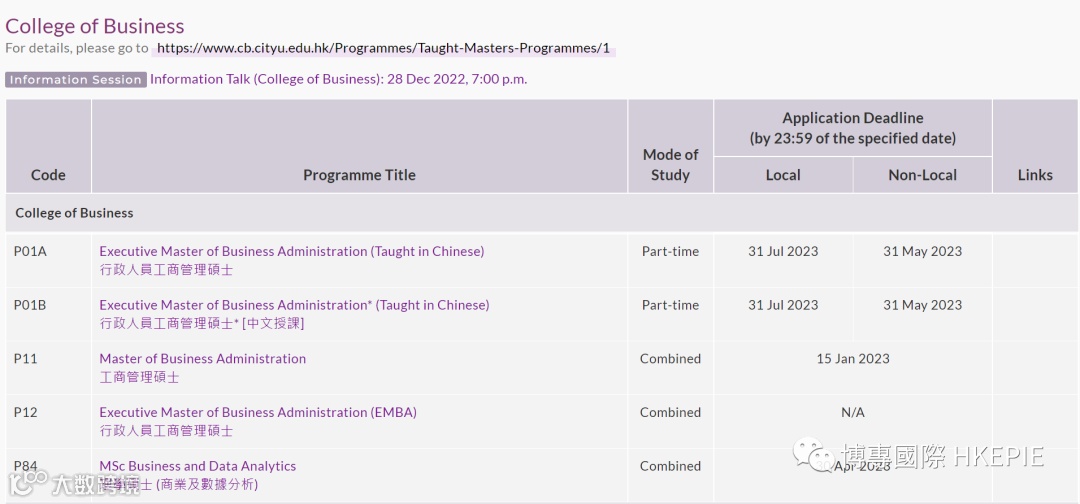Select code cell P01A
The width and height of the screenshot is (1080, 504).
tap(48, 260)
